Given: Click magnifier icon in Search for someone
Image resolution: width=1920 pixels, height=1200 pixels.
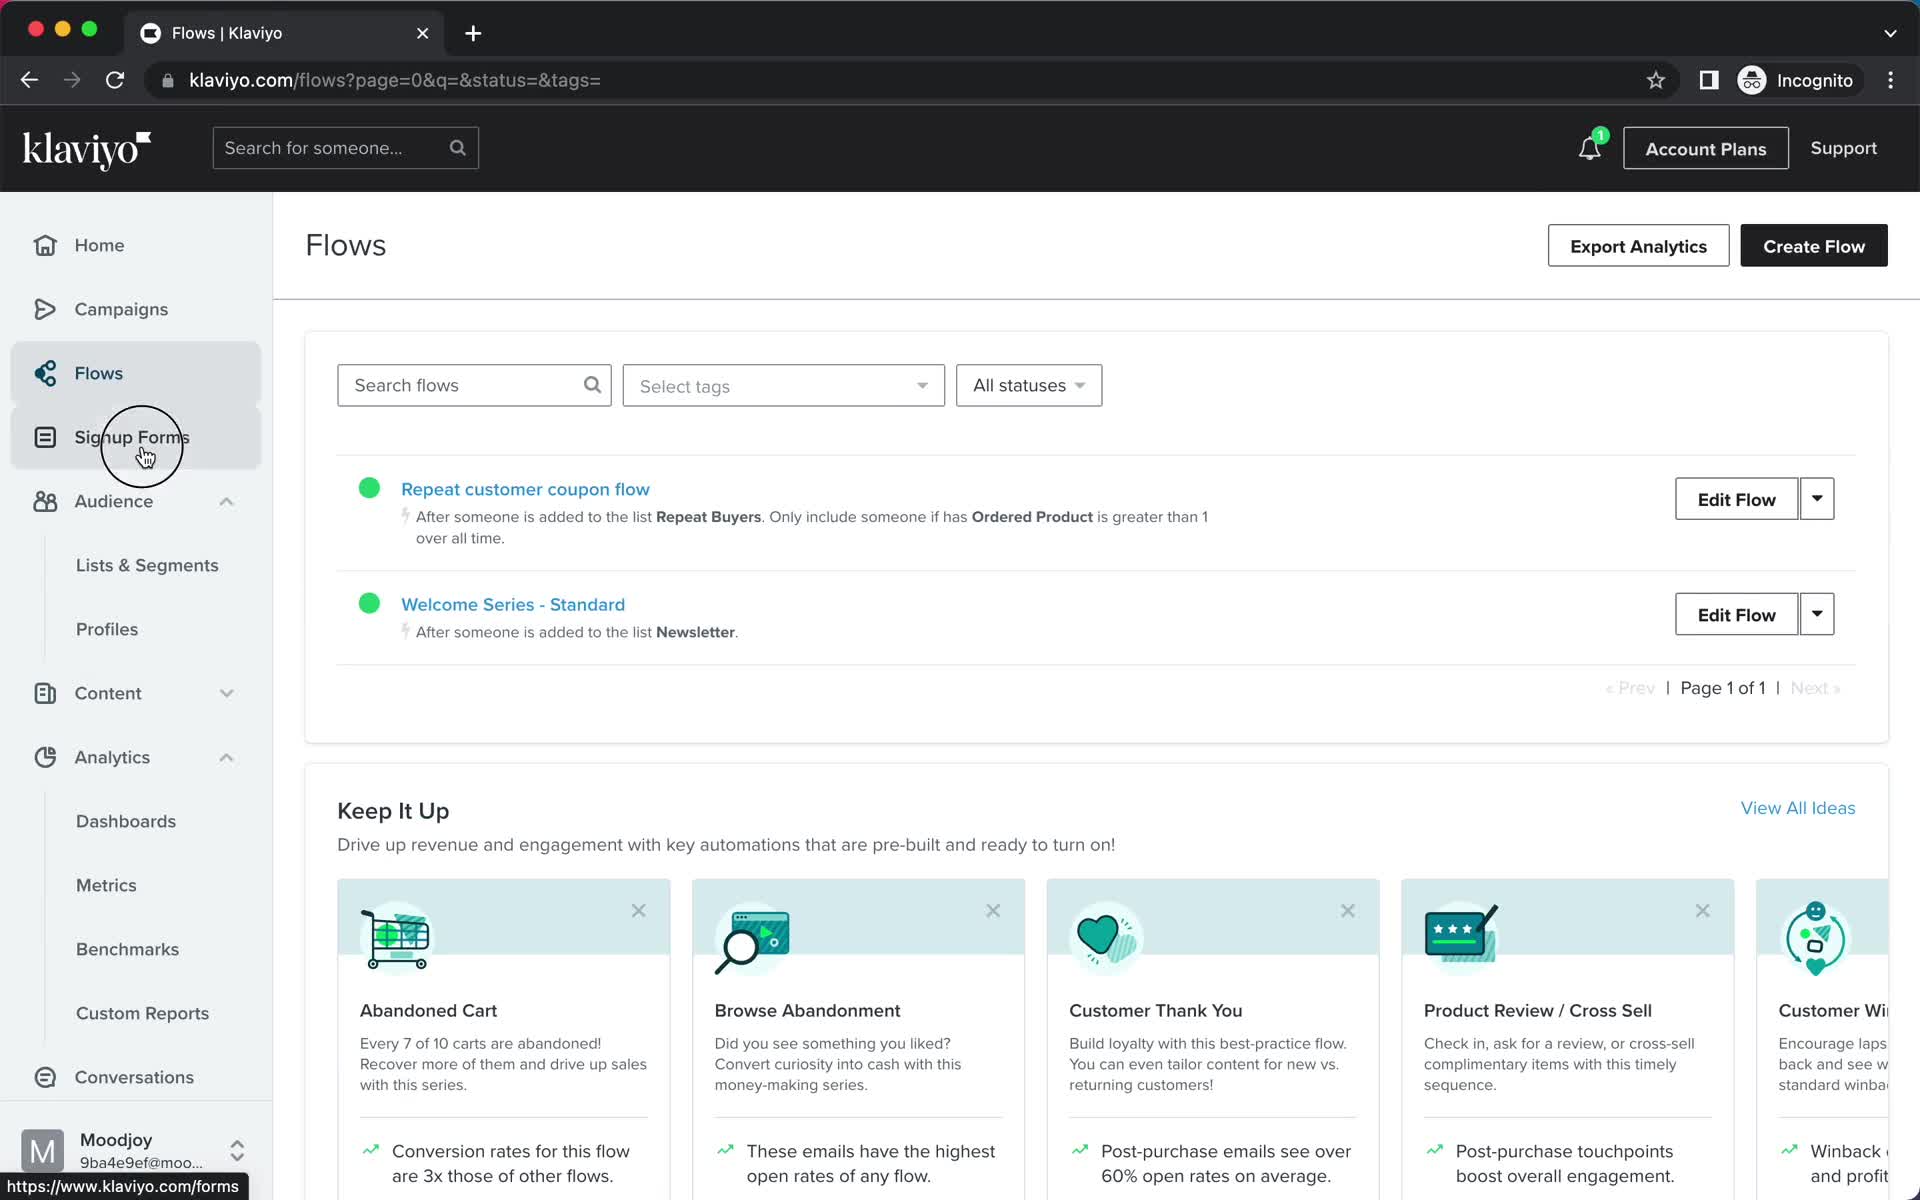Looking at the screenshot, I should tap(458, 148).
